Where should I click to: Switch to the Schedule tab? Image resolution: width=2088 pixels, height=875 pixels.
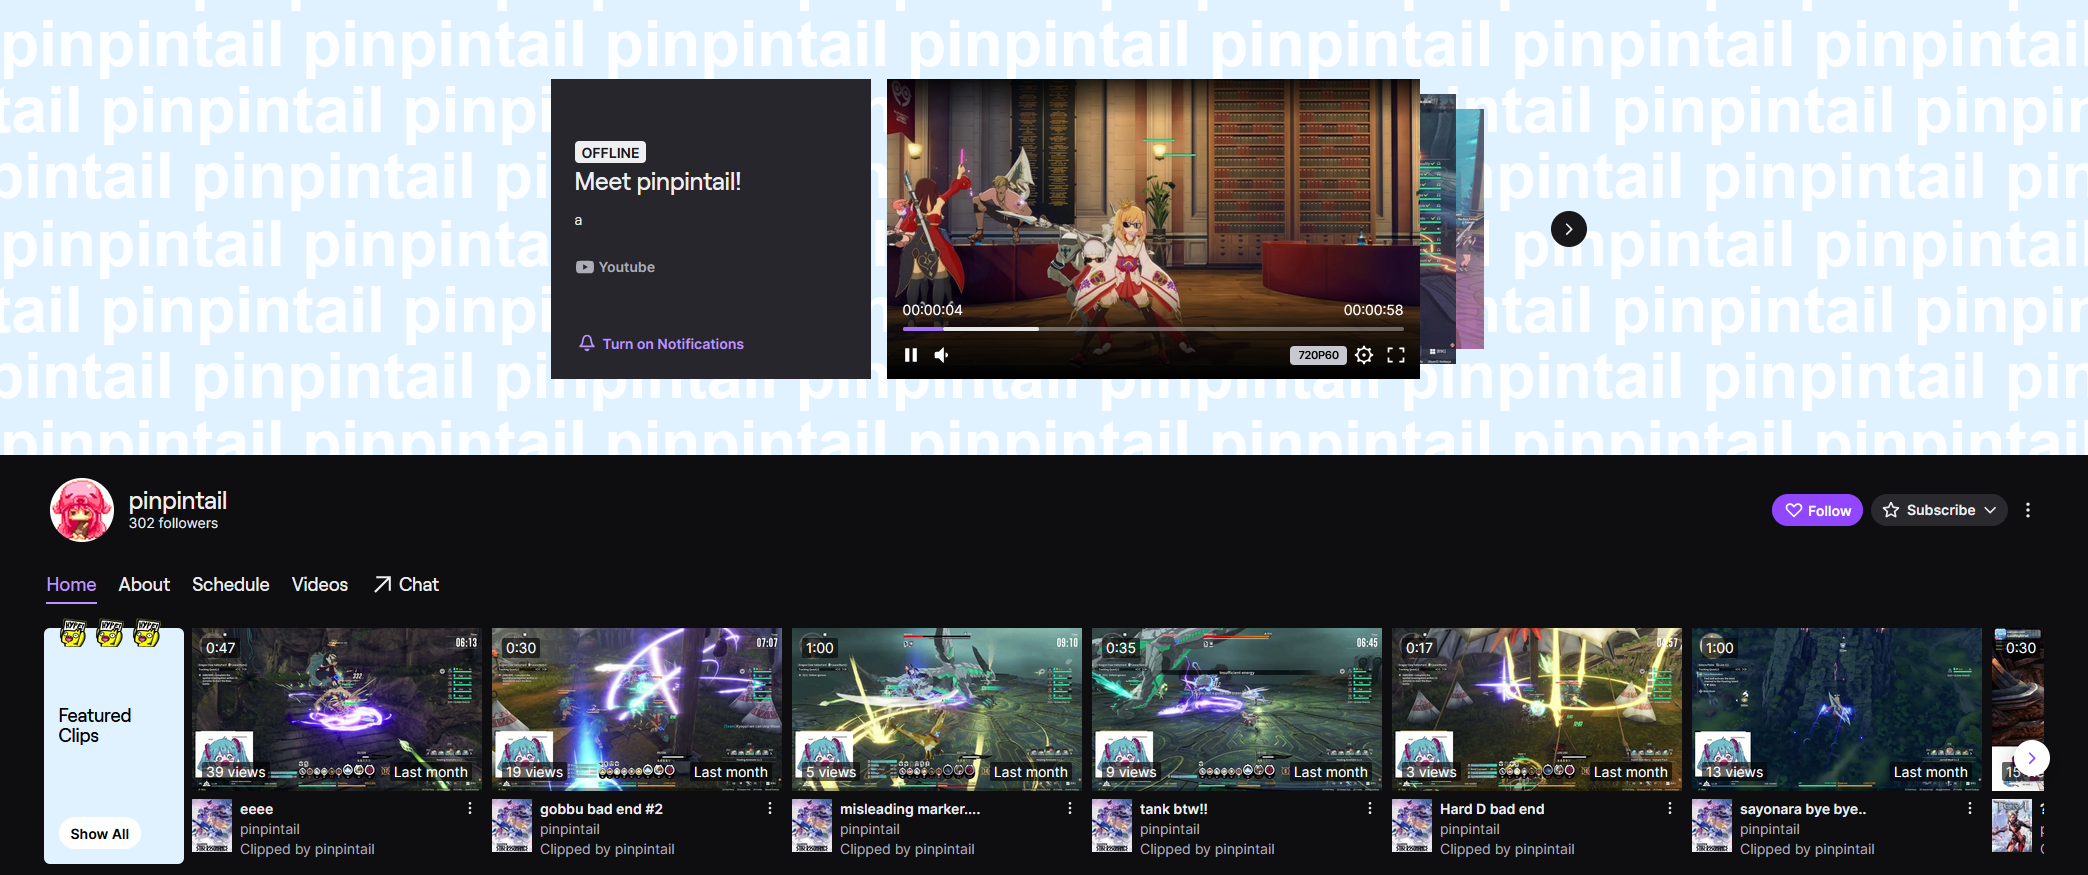[x=231, y=585]
